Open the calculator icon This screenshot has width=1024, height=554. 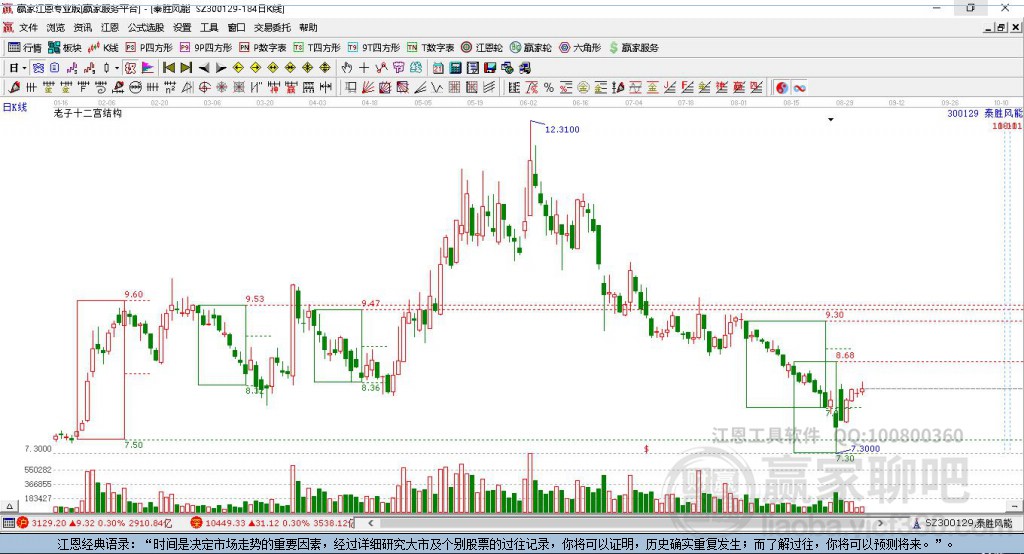pos(455,68)
